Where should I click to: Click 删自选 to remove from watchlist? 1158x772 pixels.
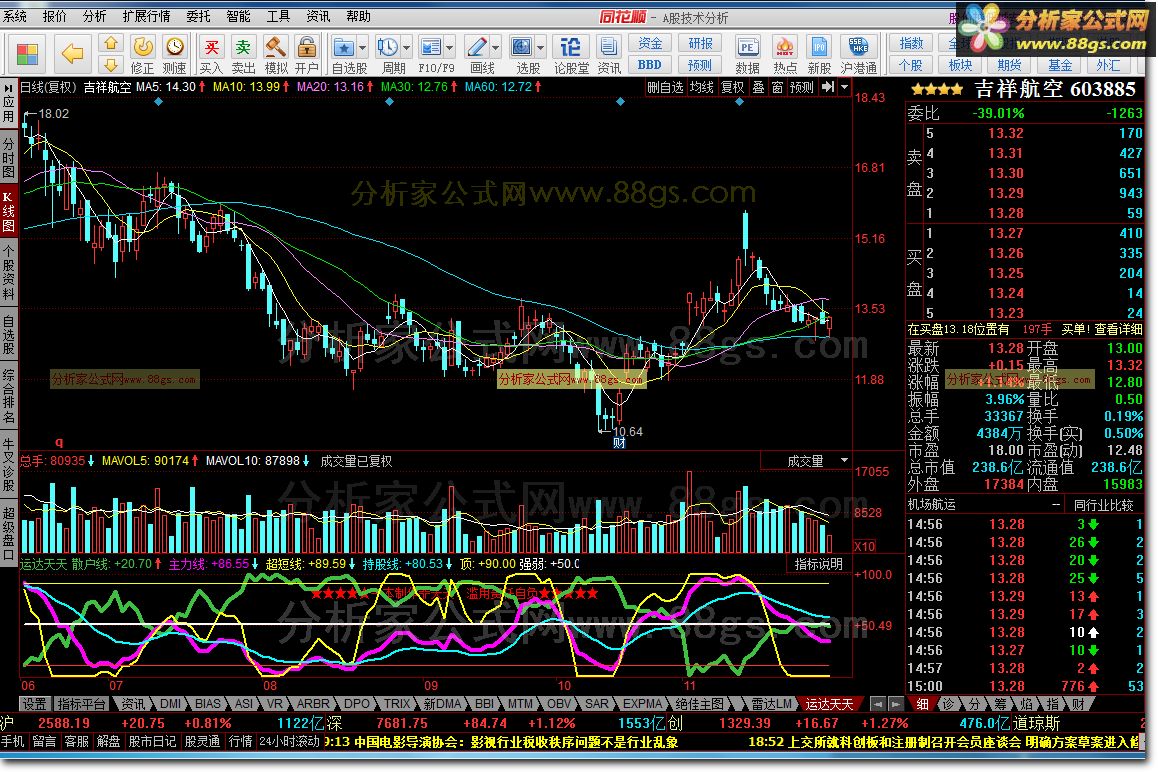tap(665, 87)
